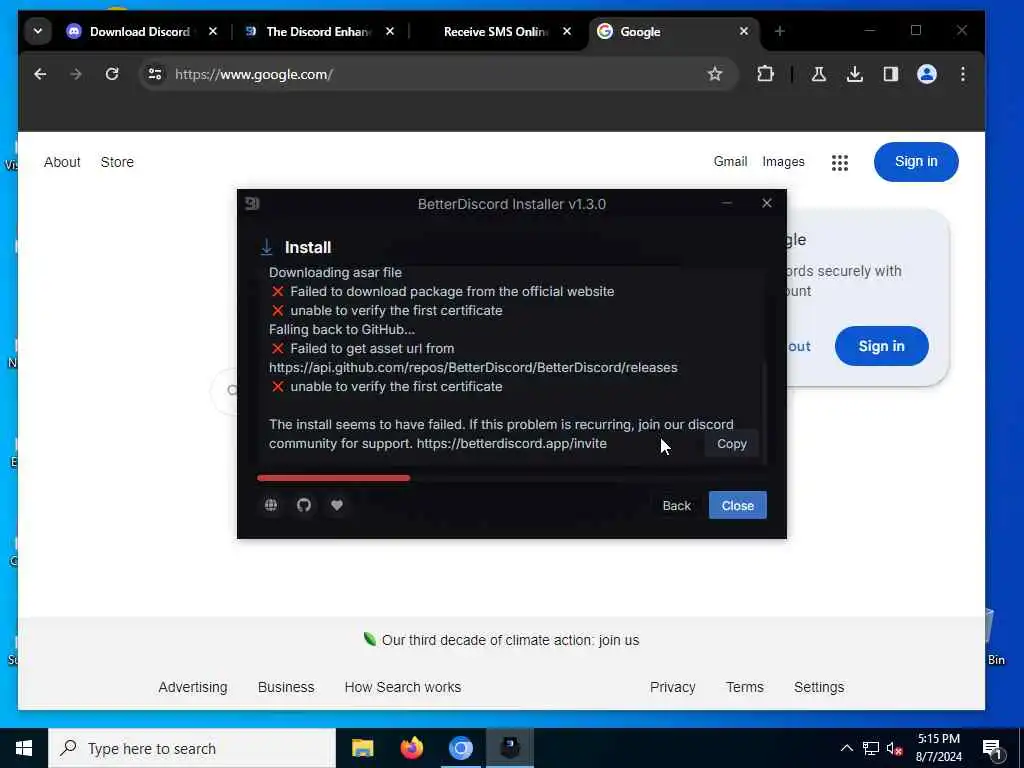Open the Chrome three-dot menu

point(963,74)
